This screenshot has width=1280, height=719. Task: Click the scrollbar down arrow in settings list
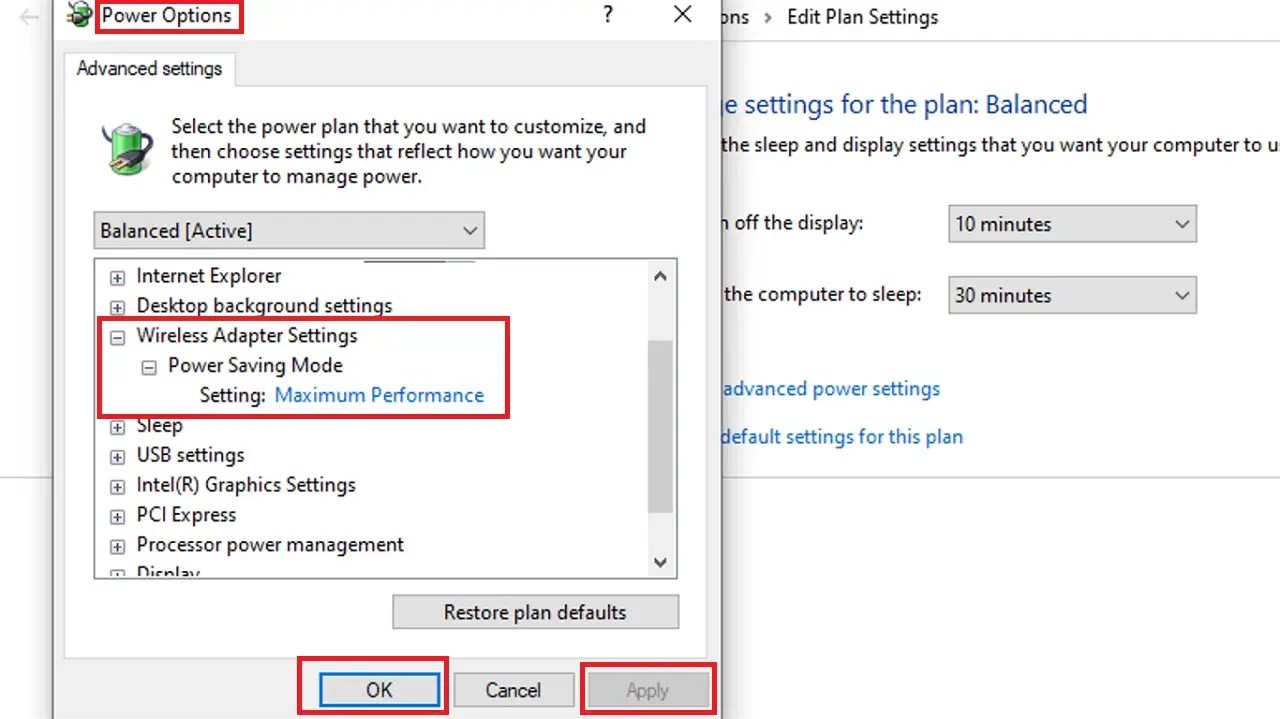[x=660, y=563]
